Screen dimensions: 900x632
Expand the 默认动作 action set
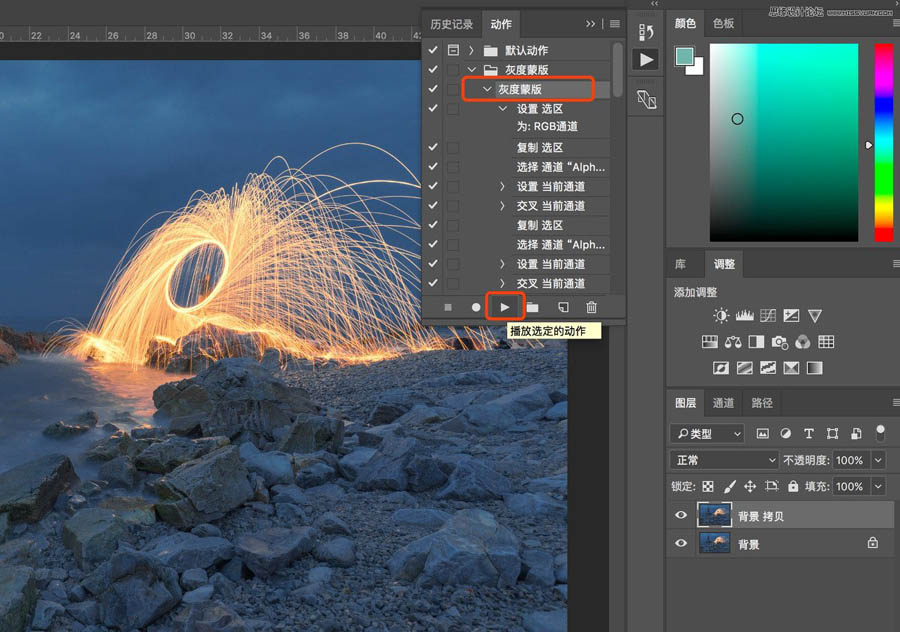[471, 50]
